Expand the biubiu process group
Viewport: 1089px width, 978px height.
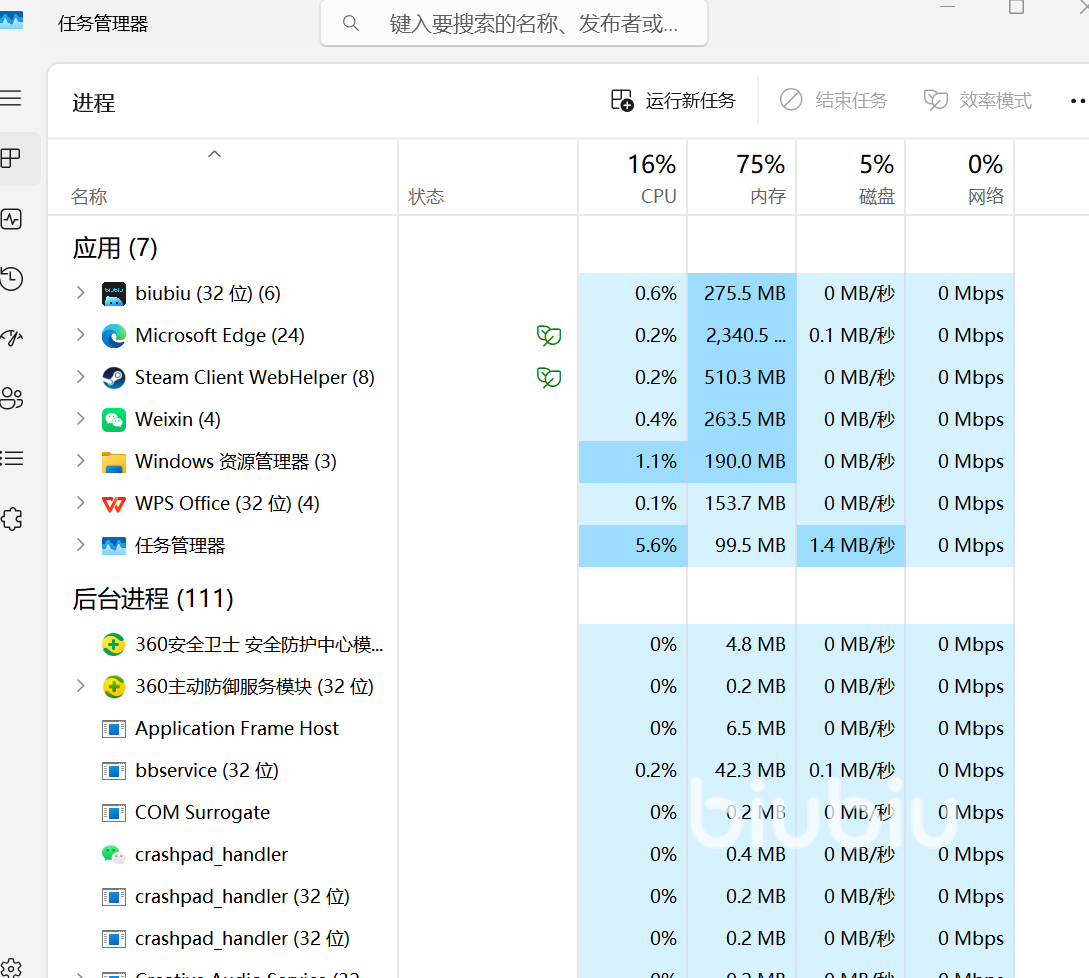(x=81, y=293)
